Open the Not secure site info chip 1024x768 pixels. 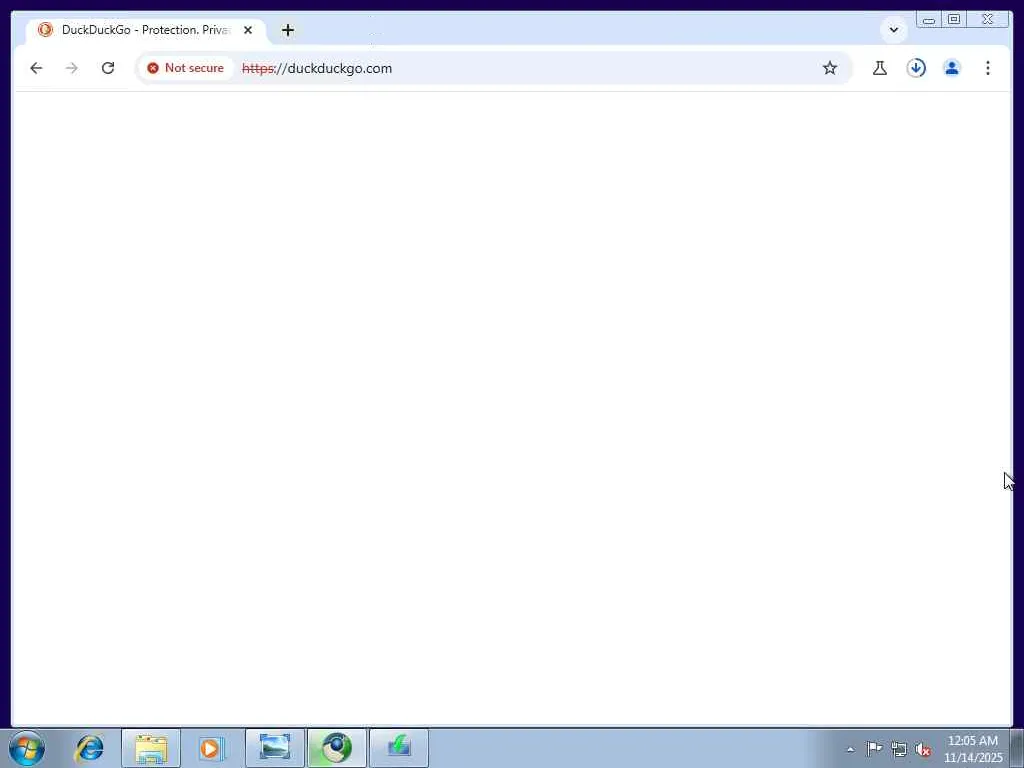(185, 68)
